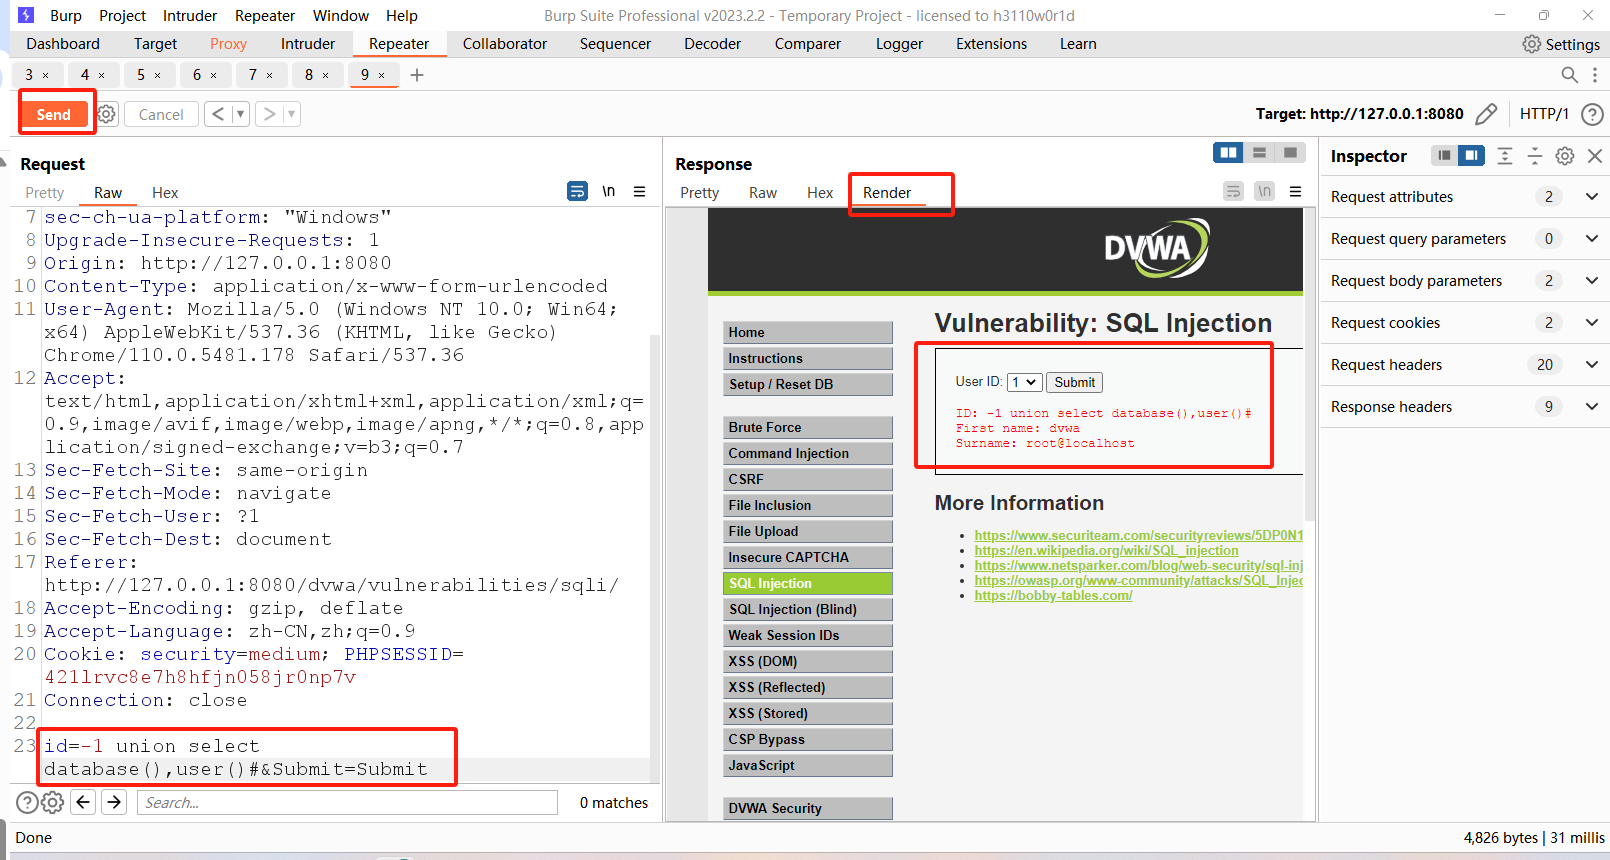Open search settings gear at bottom

tap(53, 802)
